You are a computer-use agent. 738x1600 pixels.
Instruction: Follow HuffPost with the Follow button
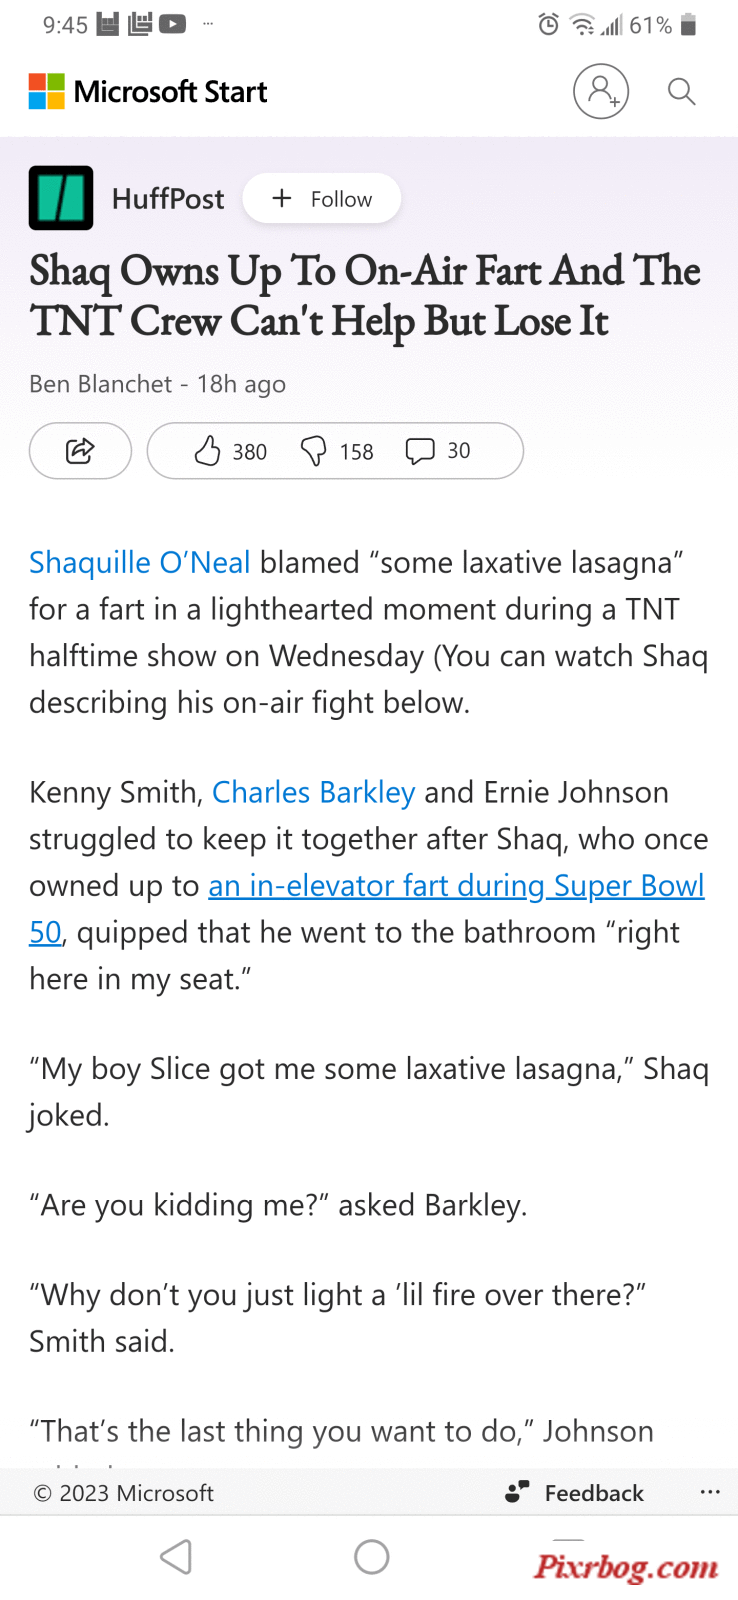coord(322,198)
